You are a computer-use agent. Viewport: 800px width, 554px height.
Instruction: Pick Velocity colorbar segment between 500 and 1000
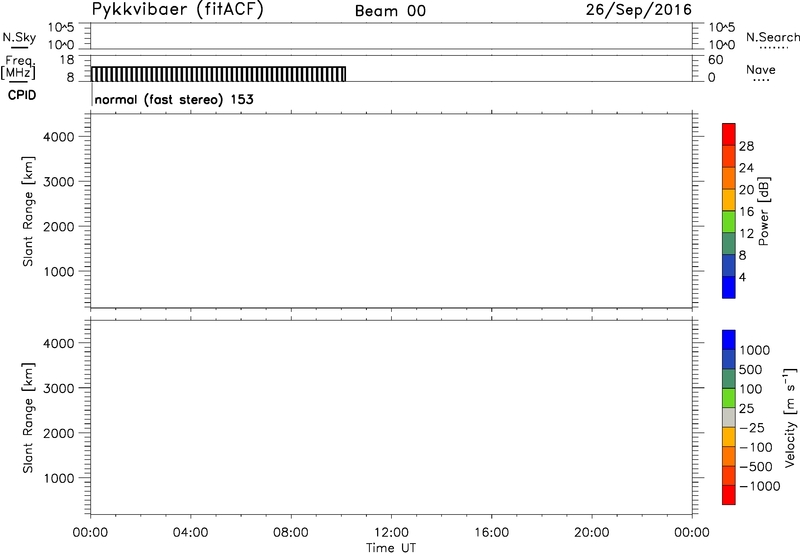coord(729,359)
